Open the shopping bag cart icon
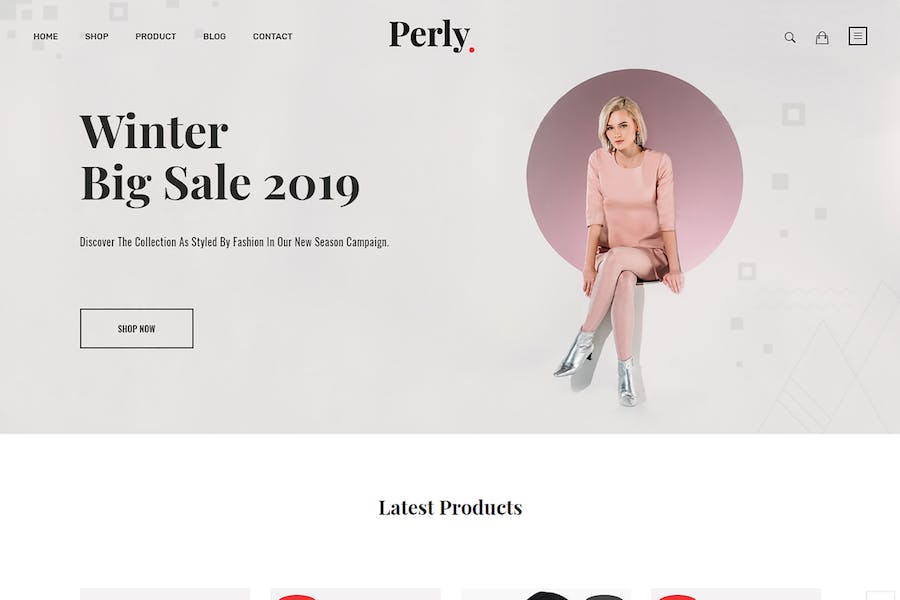This screenshot has height=600, width=900. pyautogui.click(x=822, y=37)
